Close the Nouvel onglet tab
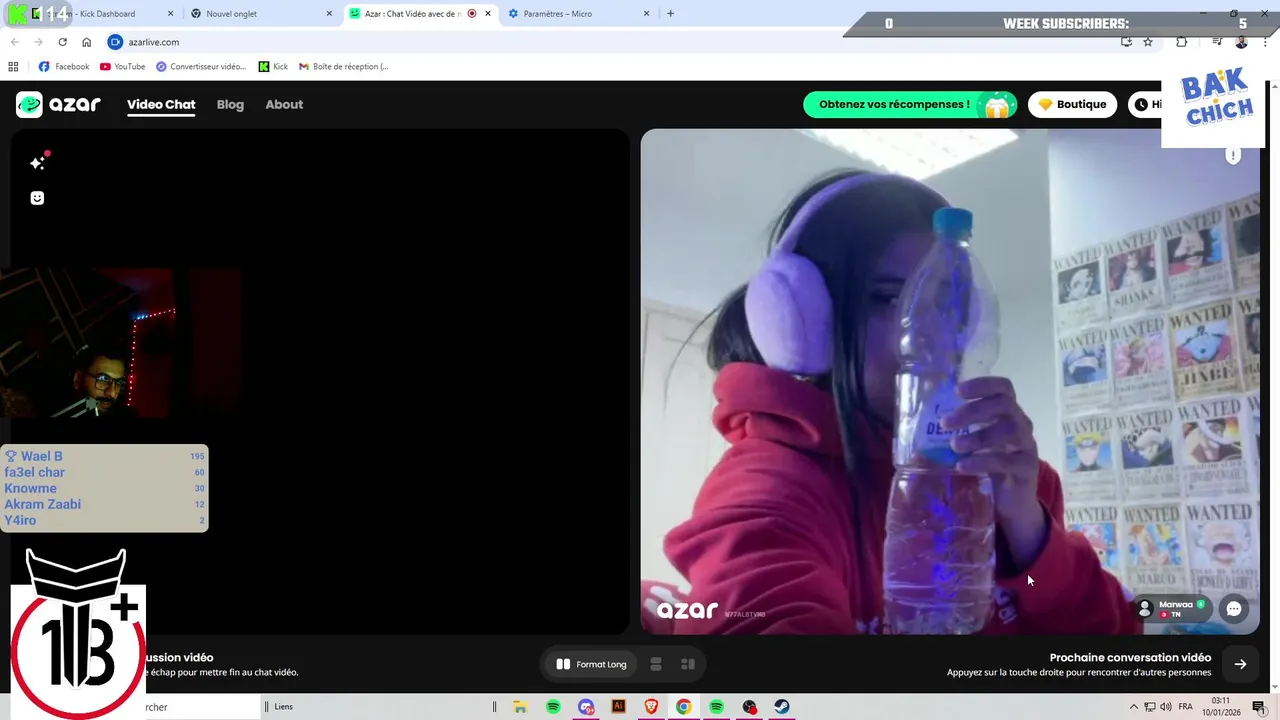 point(329,14)
